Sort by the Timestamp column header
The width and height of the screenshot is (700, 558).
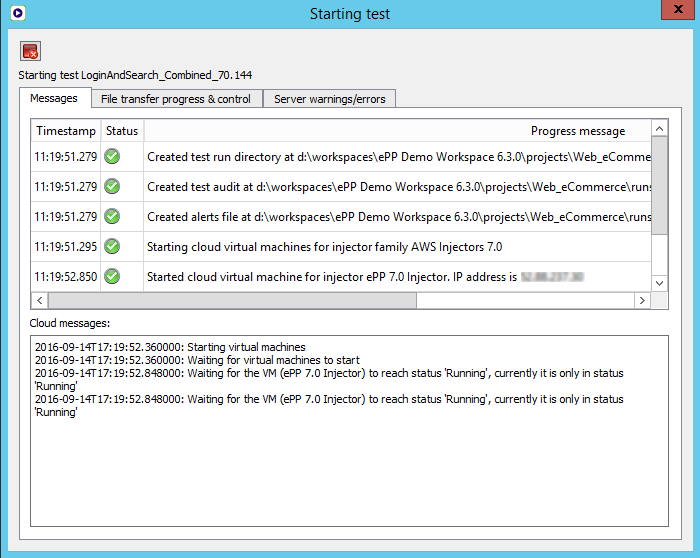pos(66,131)
